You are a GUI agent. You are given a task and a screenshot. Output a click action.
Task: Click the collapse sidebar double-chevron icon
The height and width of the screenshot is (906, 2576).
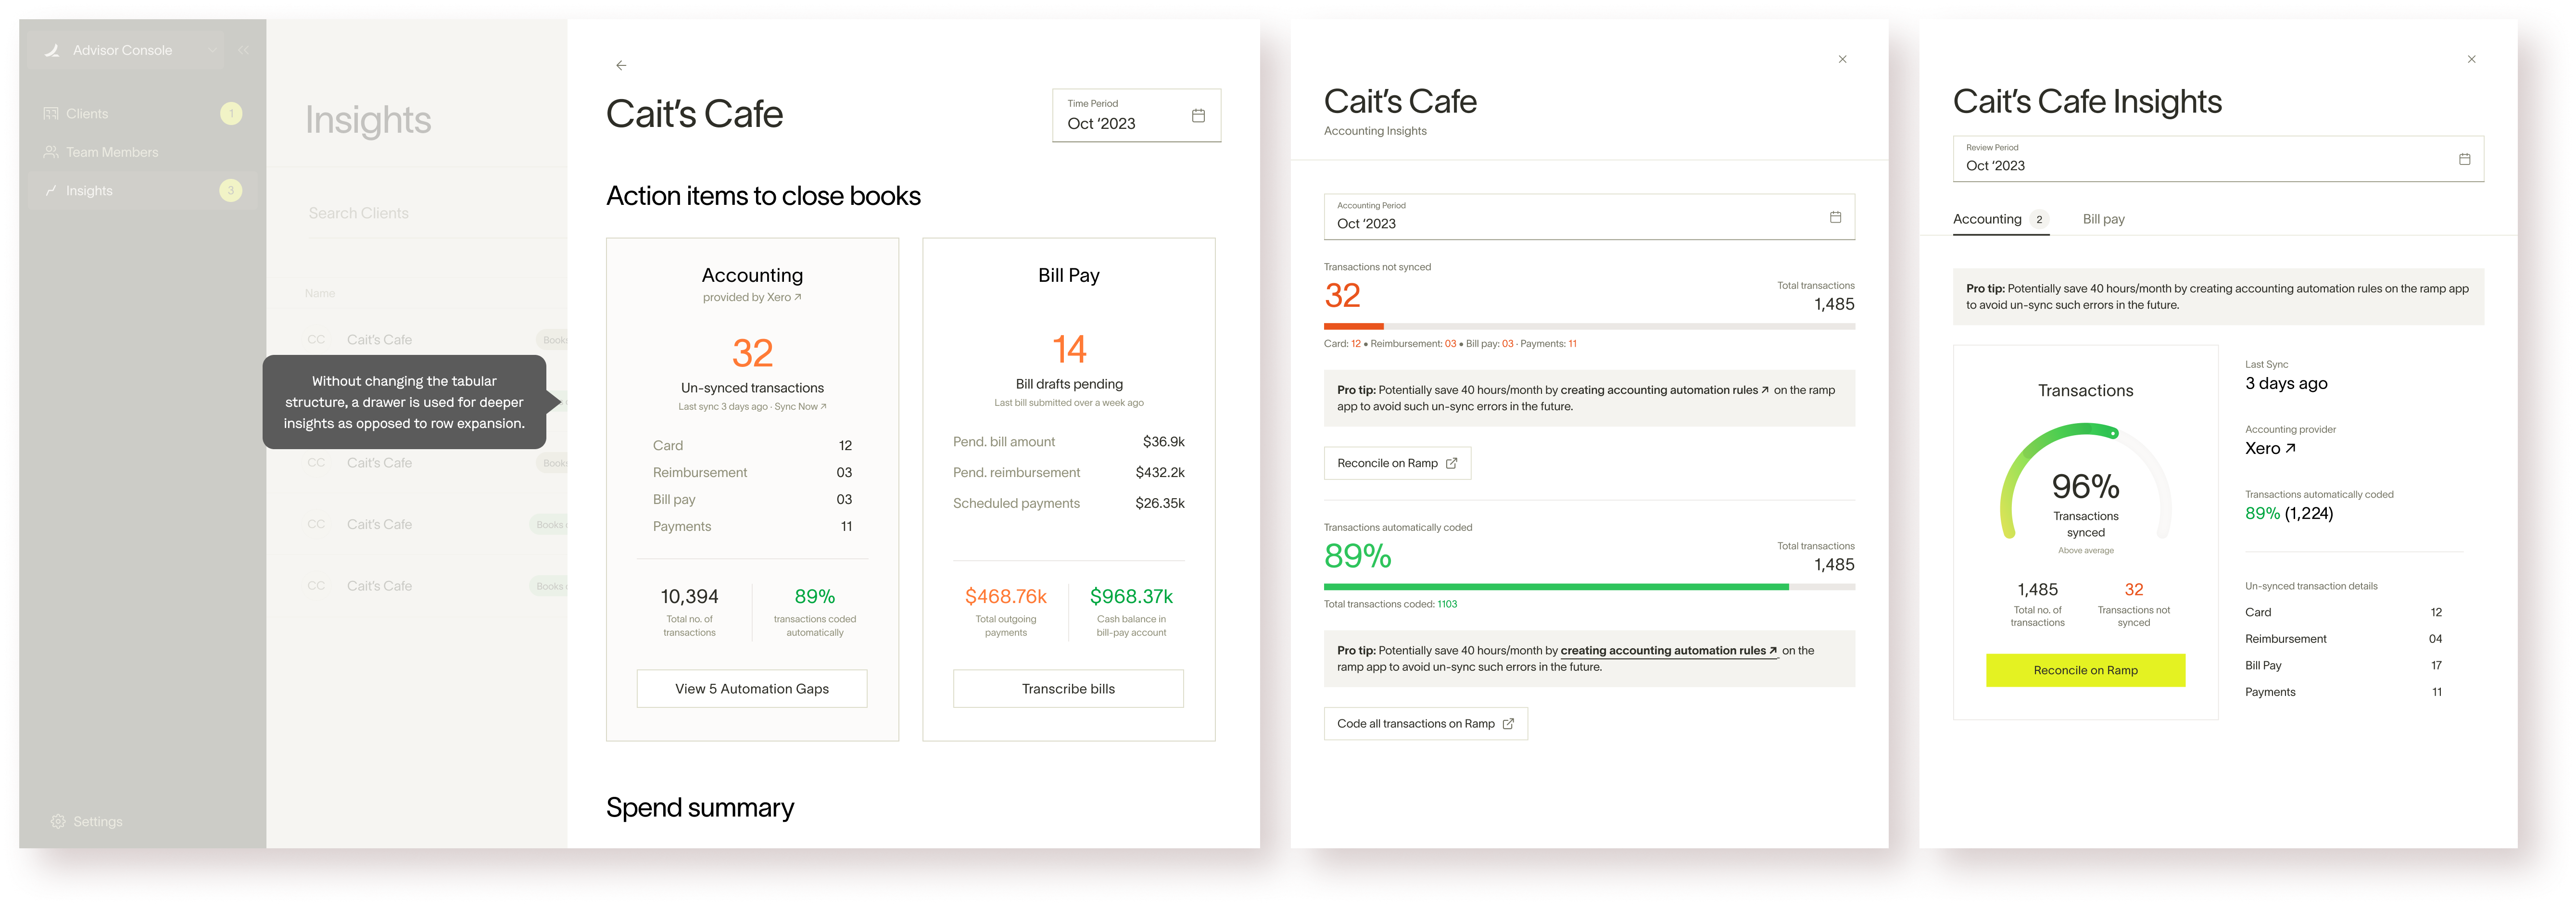pyautogui.click(x=243, y=50)
